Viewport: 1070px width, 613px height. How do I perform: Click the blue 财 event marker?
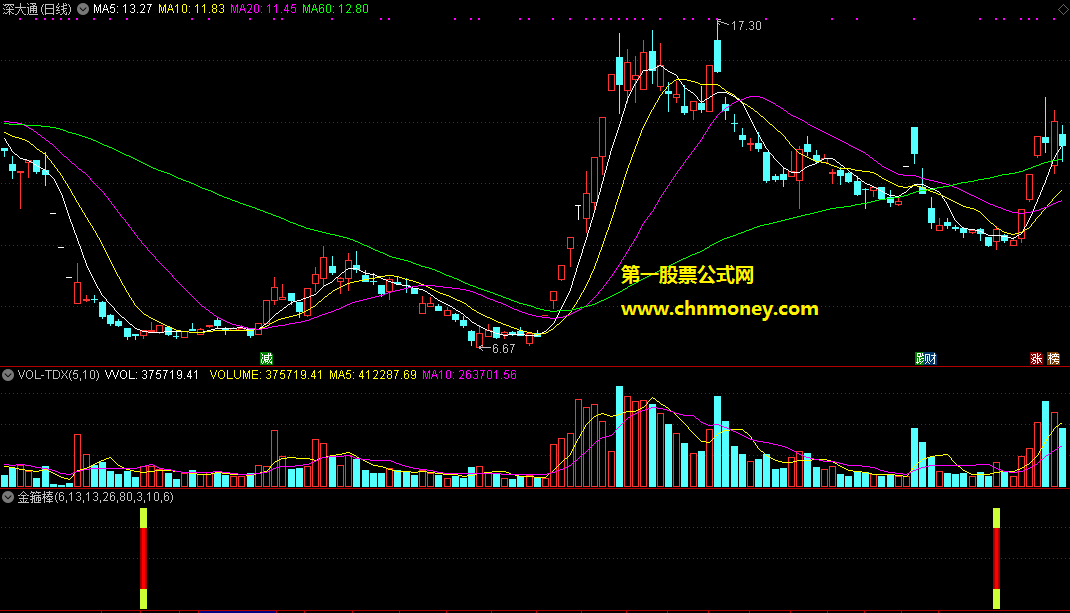click(931, 358)
